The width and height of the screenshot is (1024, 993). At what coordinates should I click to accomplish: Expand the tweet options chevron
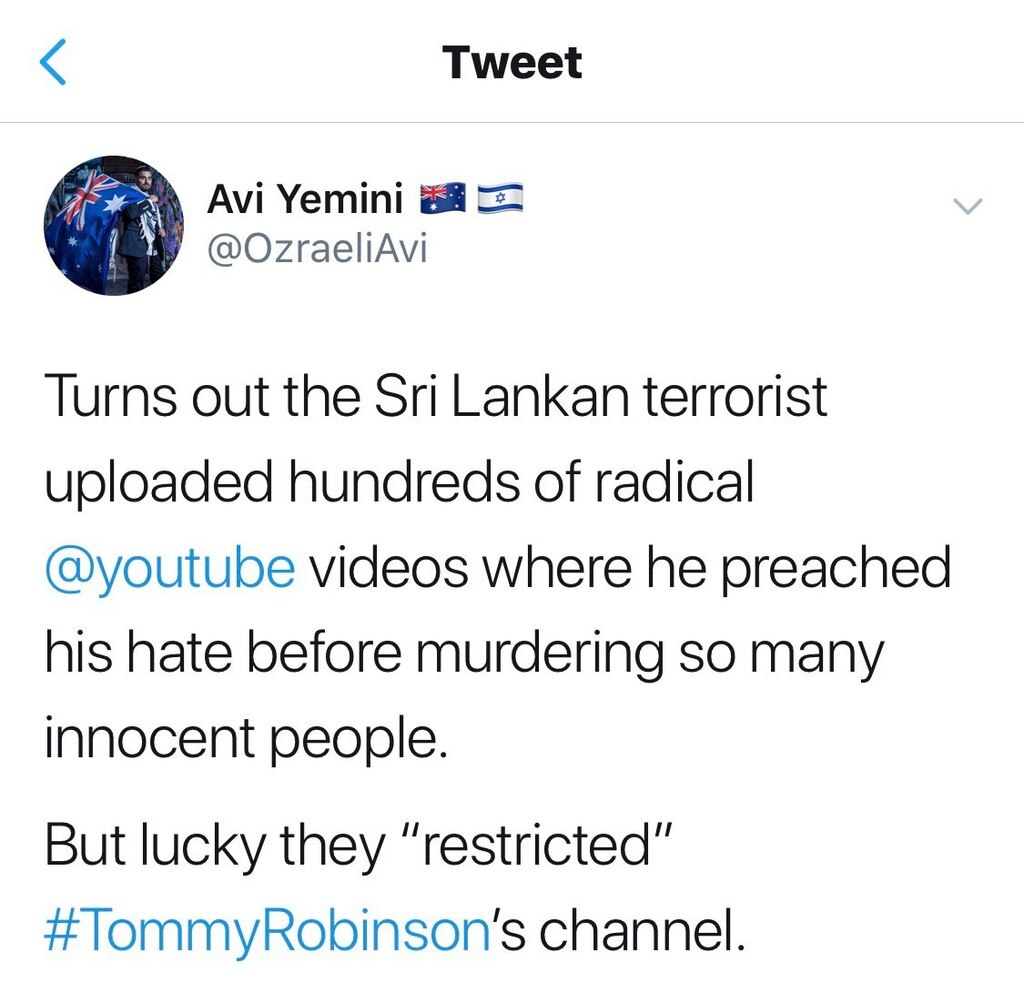pos(968,207)
